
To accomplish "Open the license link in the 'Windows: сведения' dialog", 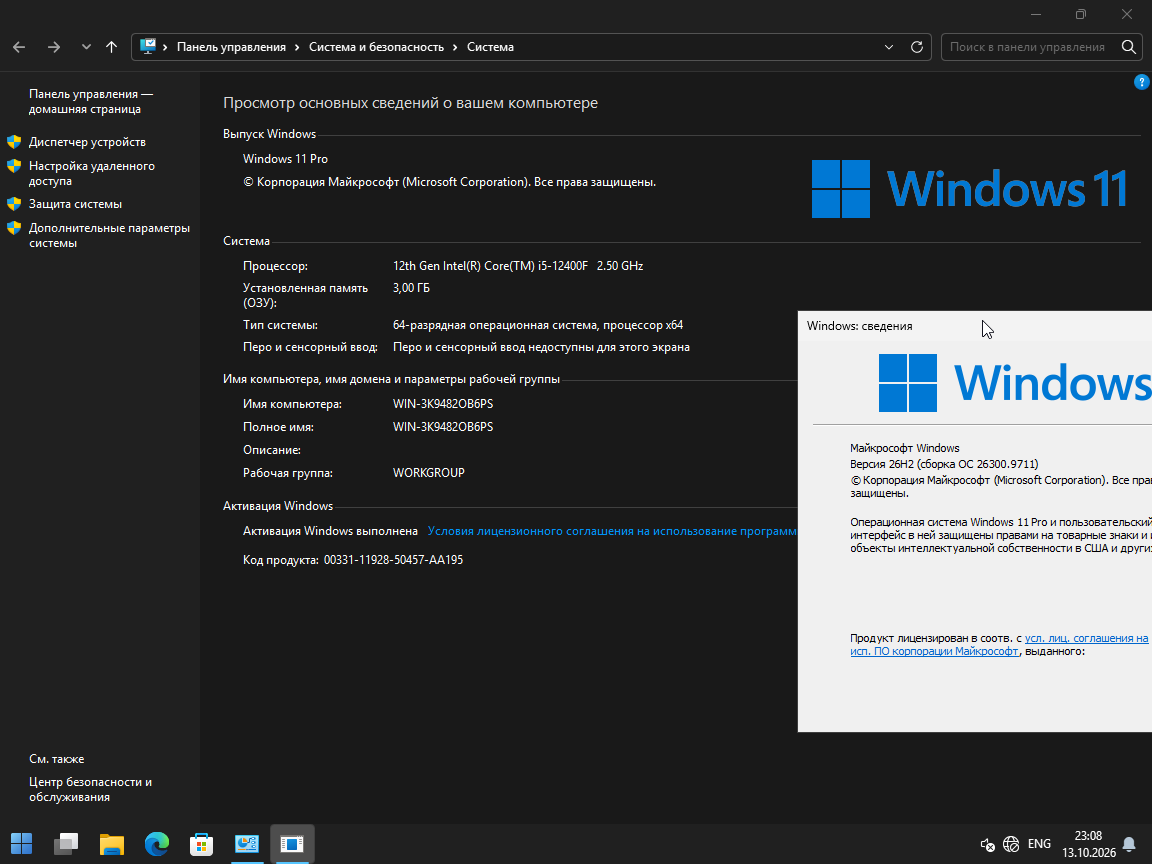I will pos(999,644).
